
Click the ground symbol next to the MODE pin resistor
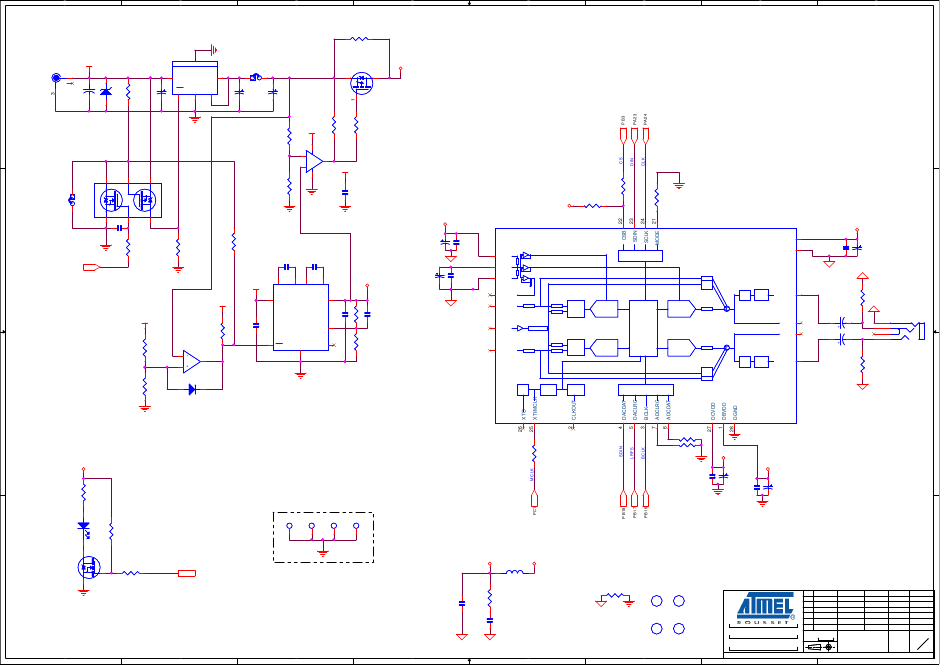click(x=679, y=185)
